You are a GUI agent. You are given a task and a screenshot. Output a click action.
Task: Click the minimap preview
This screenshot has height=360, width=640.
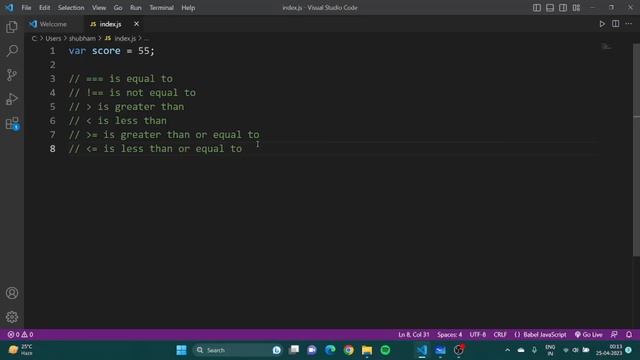607,47
